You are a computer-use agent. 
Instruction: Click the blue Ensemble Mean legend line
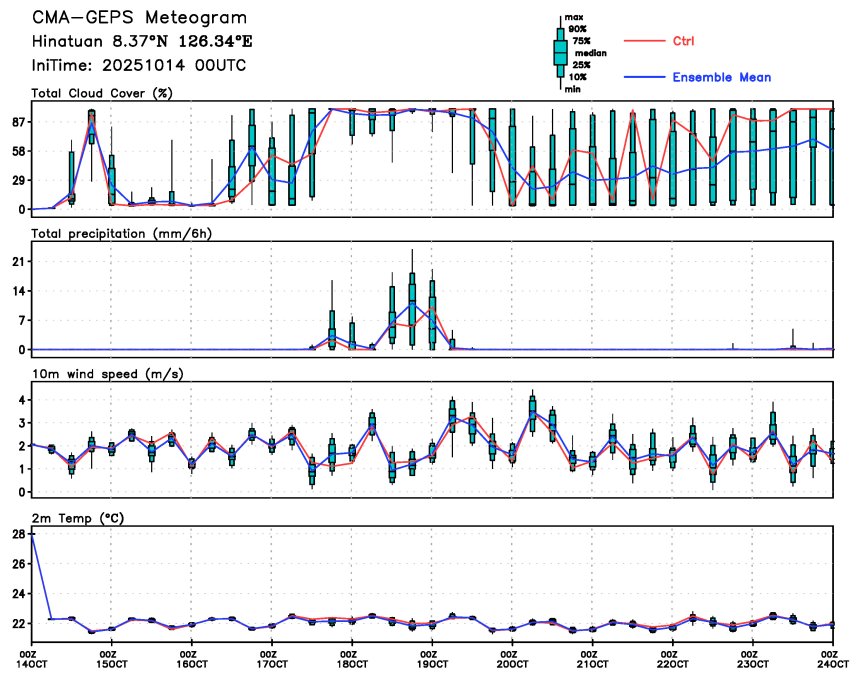click(x=644, y=77)
